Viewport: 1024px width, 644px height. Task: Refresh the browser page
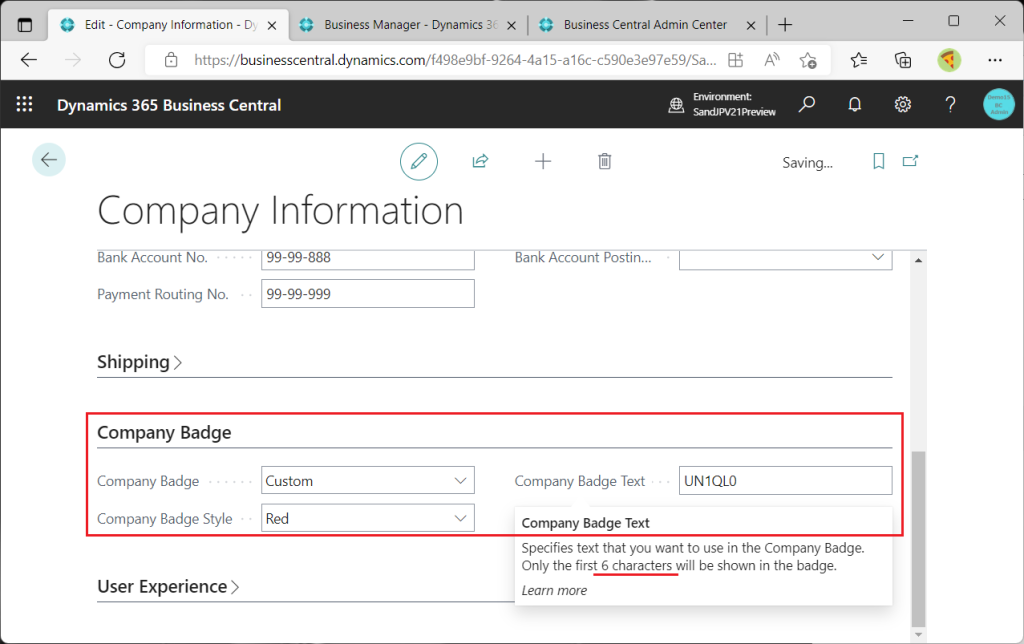pos(117,60)
